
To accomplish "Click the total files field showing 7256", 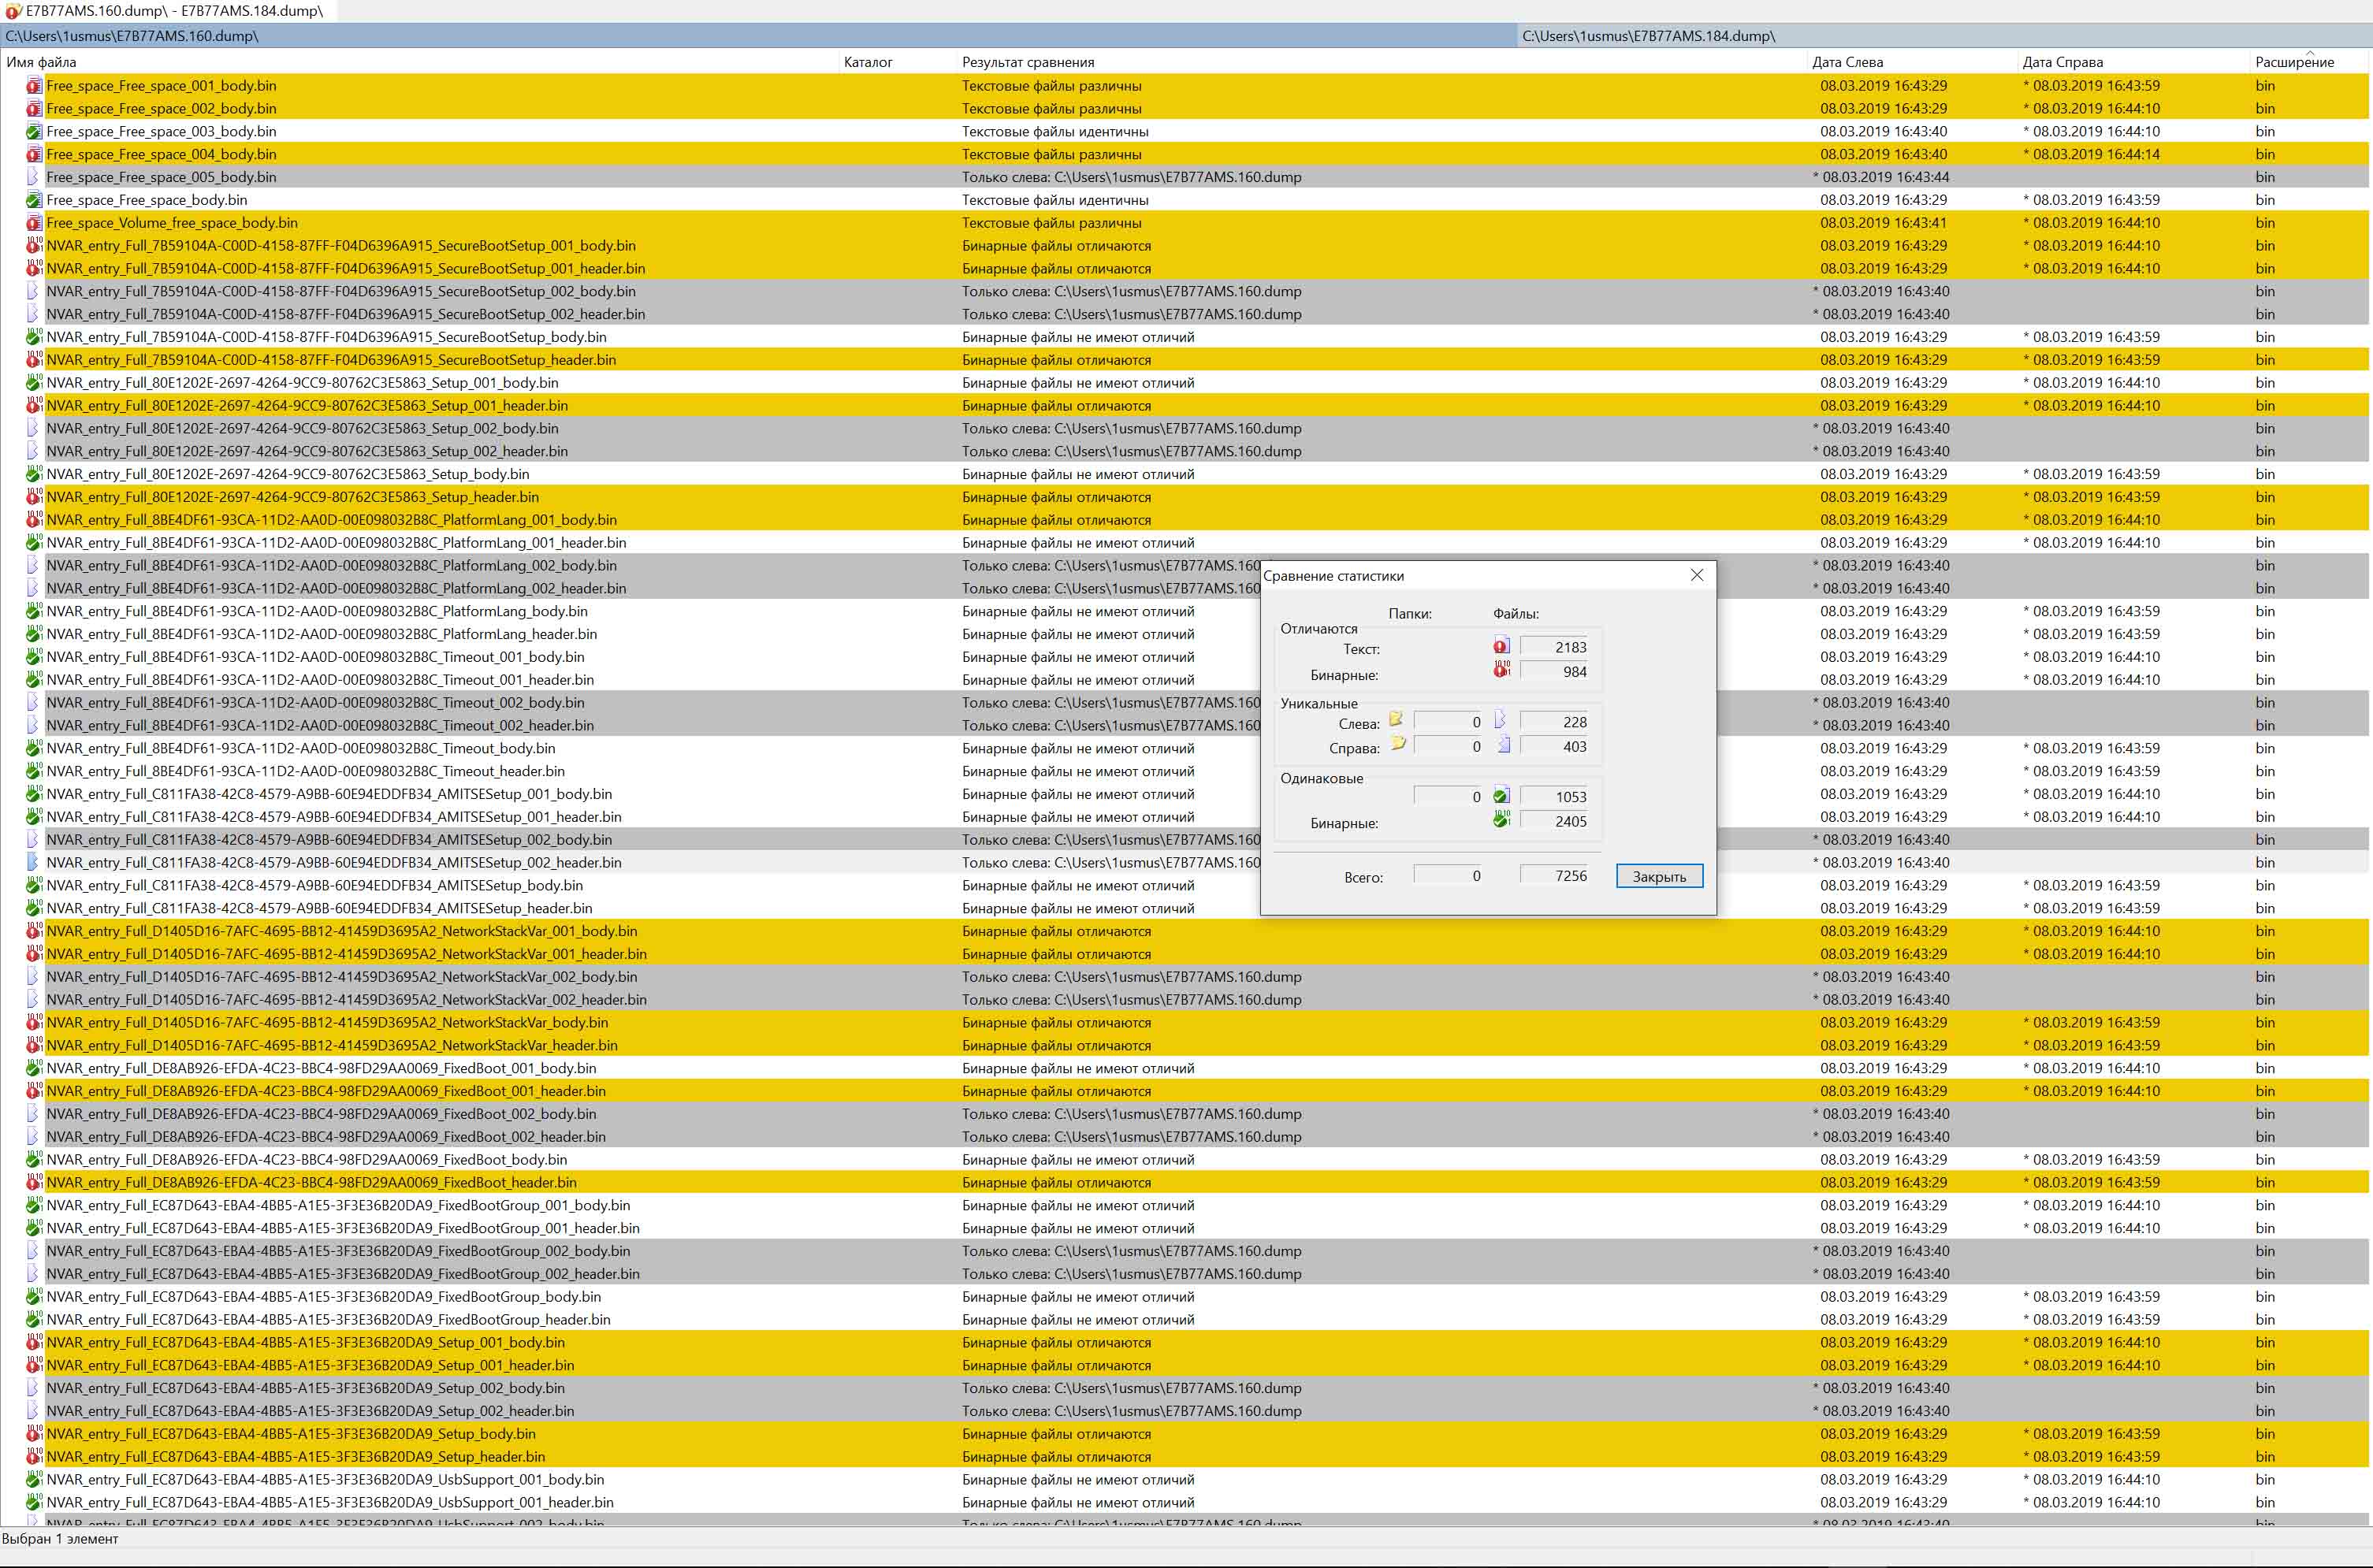I will 1553,875.
